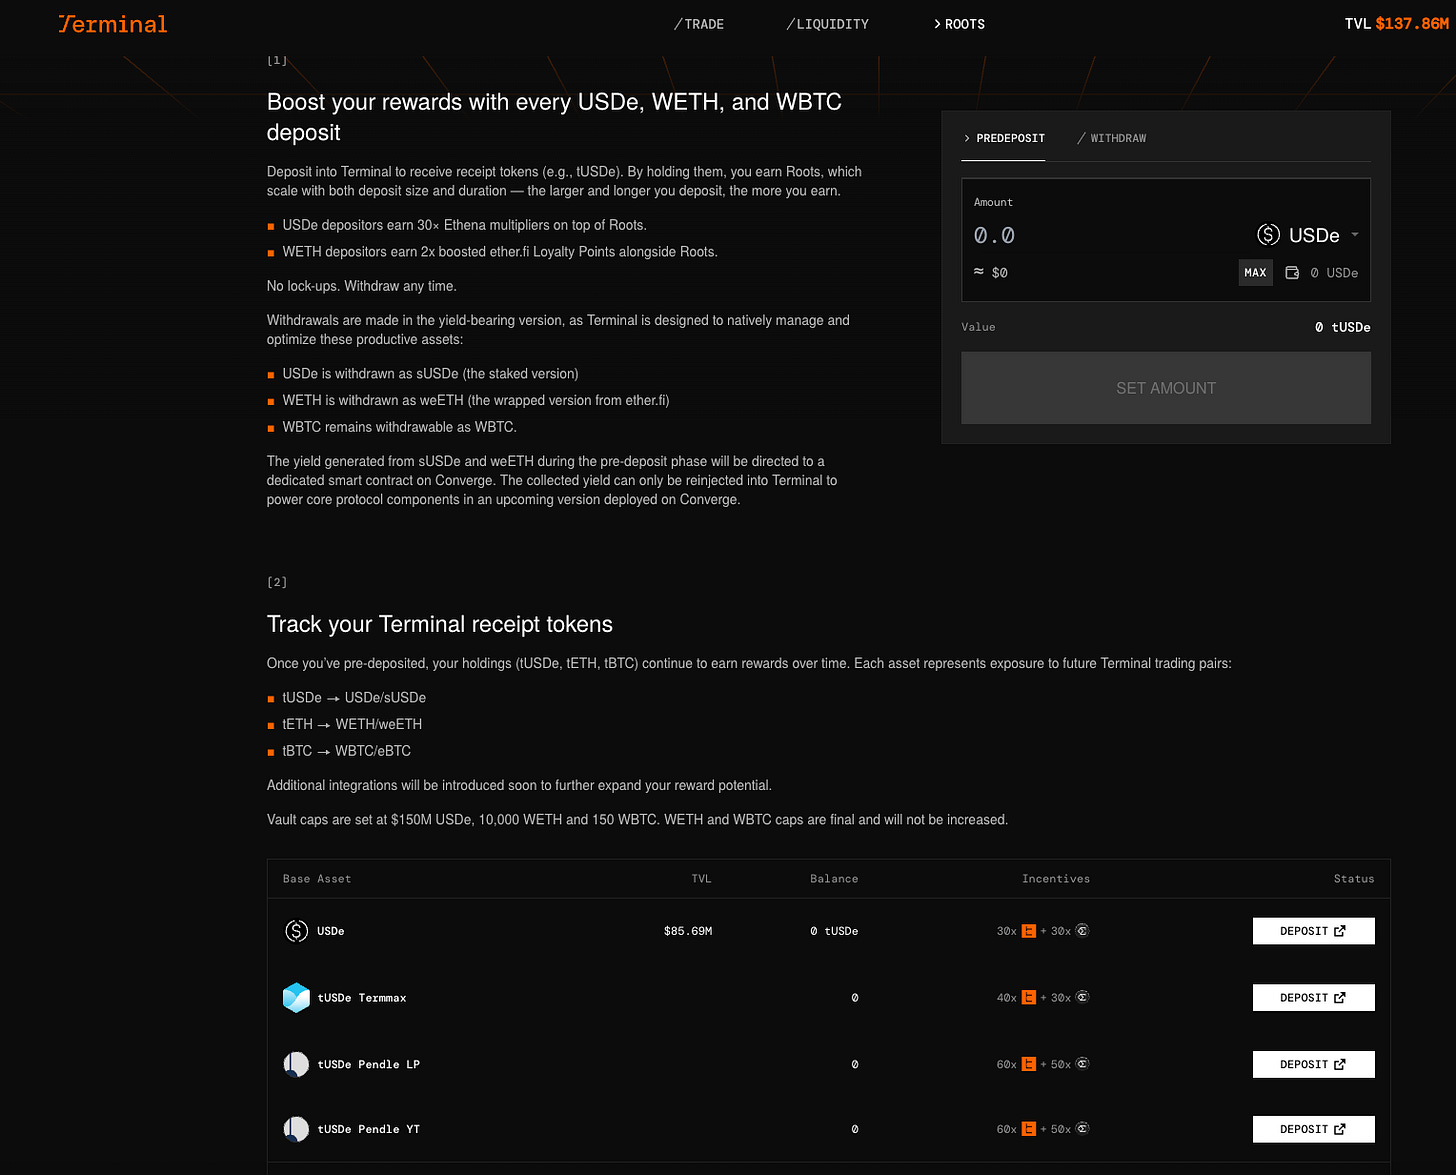
Task: Click the 'tUSDe → USDe/sUSDe' list item
Action: (354, 697)
